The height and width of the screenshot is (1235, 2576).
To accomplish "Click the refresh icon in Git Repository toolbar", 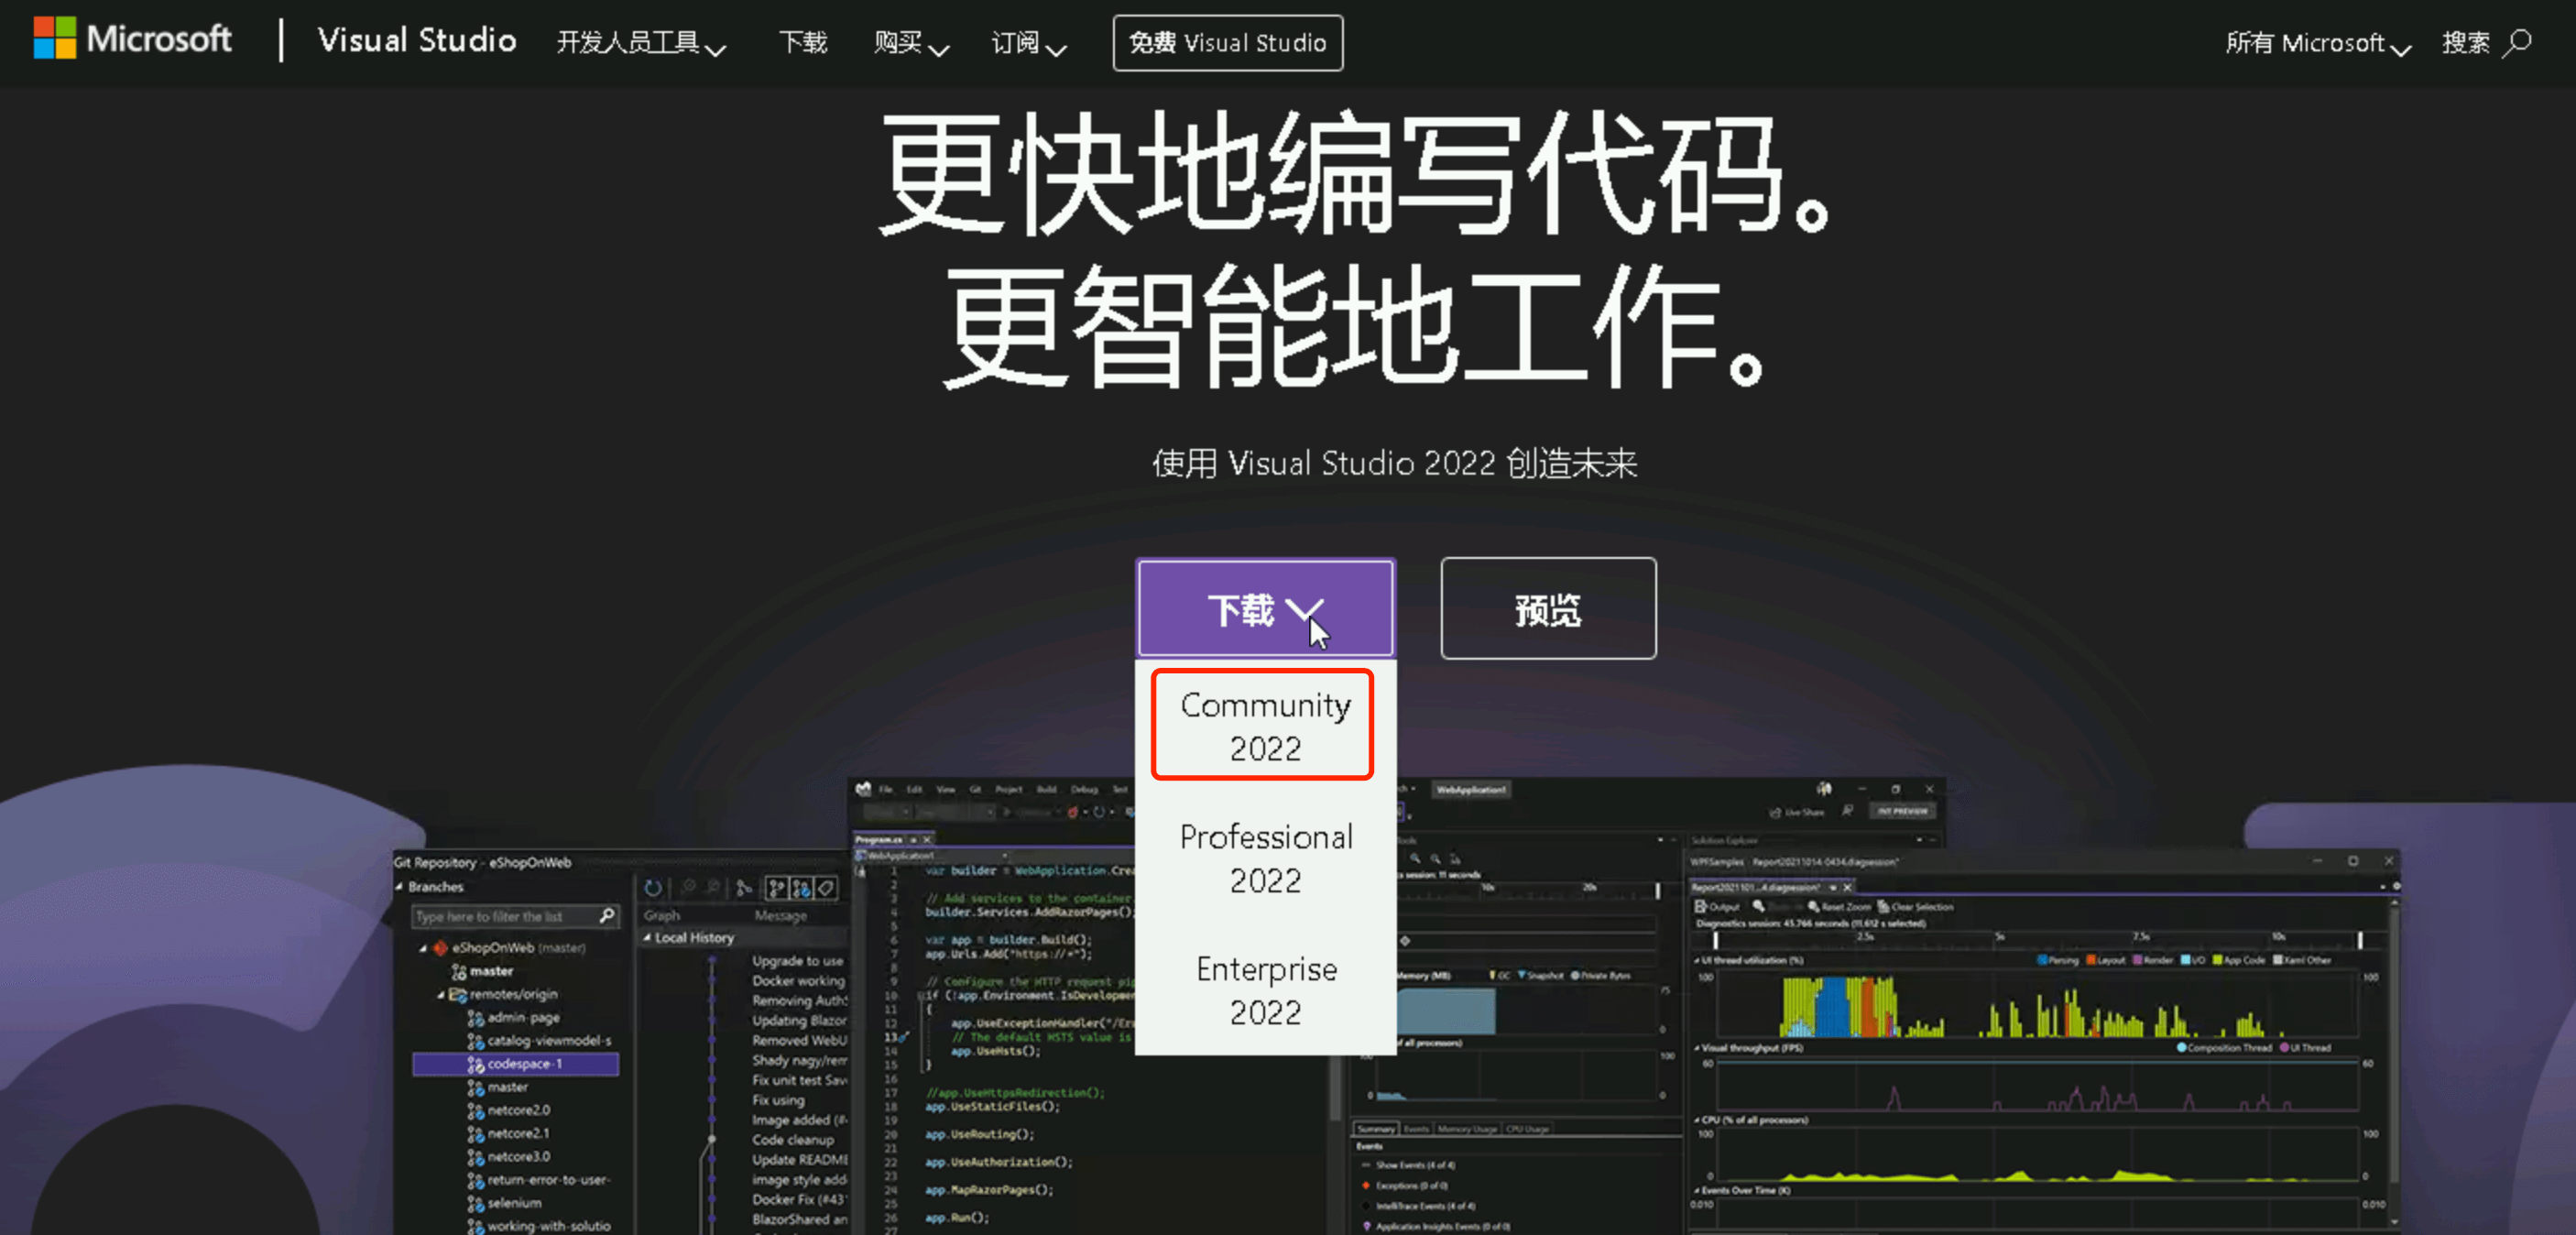I will point(653,888).
